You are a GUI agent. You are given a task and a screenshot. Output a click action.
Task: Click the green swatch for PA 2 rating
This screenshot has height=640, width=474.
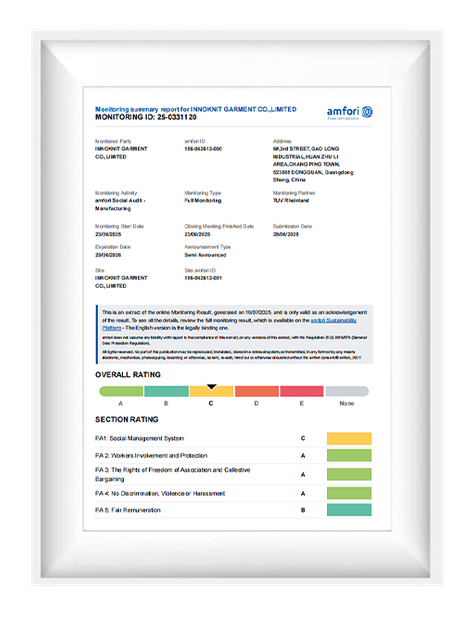pyautogui.click(x=349, y=456)
